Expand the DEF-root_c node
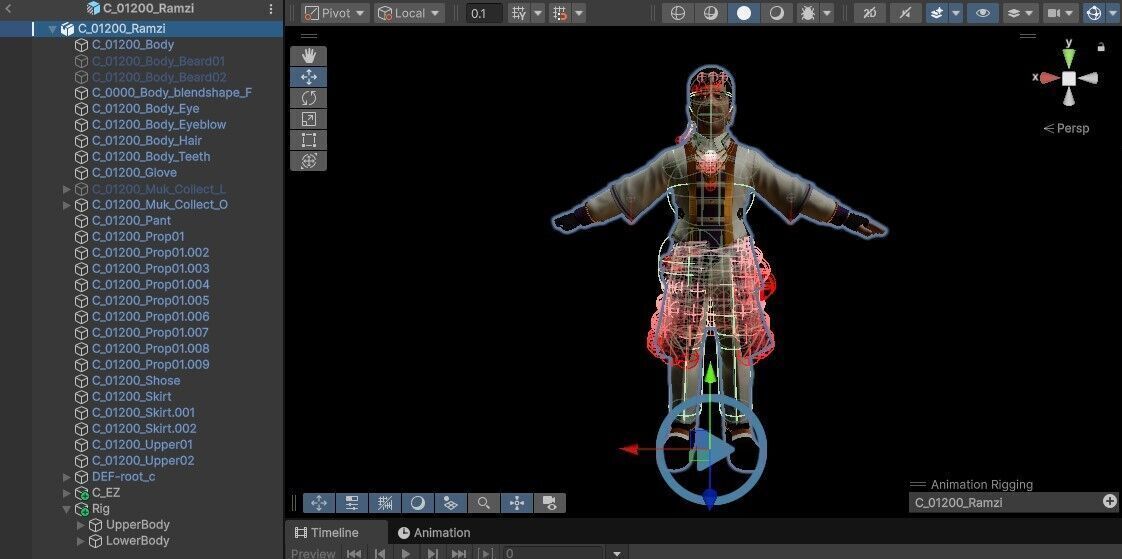The height and width of the screenshot is (559, 1122). pyautogui.click(x=67, y=477)
